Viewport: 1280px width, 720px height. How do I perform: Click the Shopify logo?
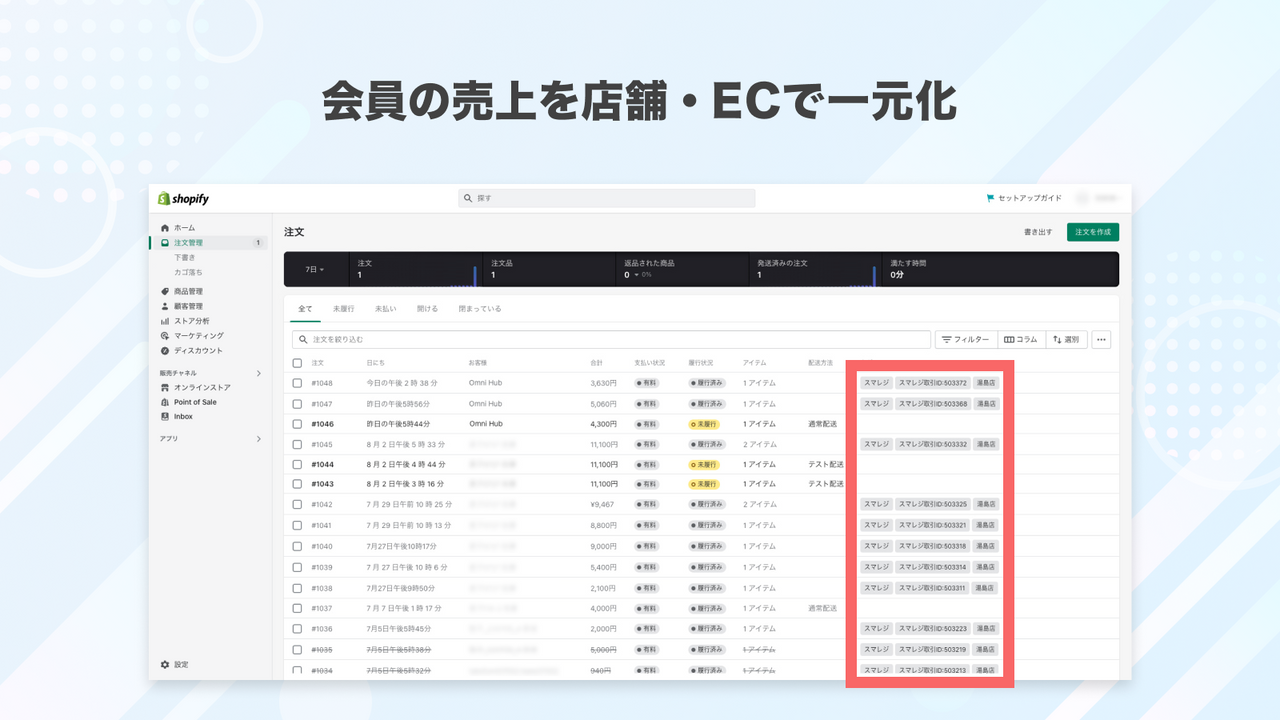coord(185,198)
